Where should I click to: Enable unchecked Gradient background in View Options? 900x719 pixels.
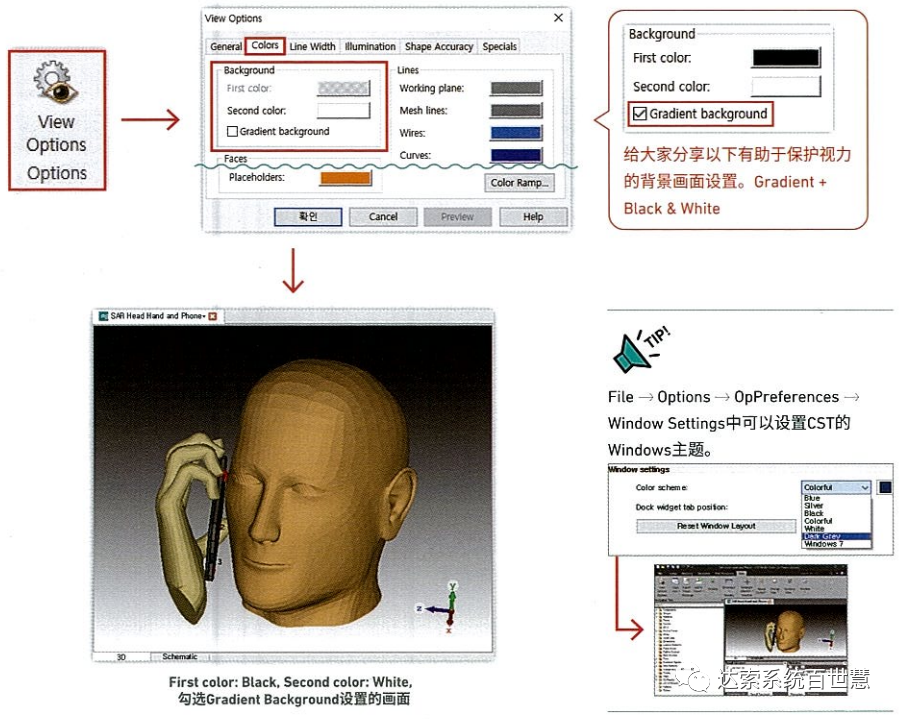coord(232,131)
